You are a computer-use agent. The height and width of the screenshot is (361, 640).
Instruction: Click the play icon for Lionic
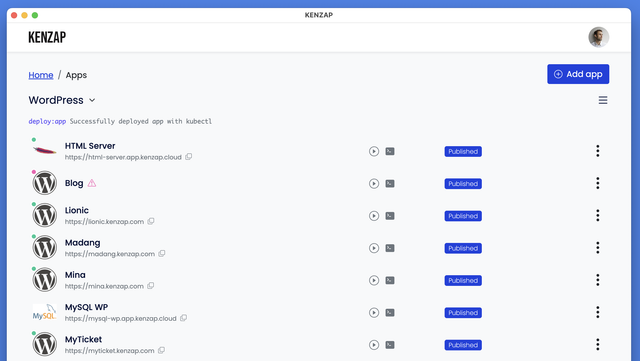click(374, 216)
